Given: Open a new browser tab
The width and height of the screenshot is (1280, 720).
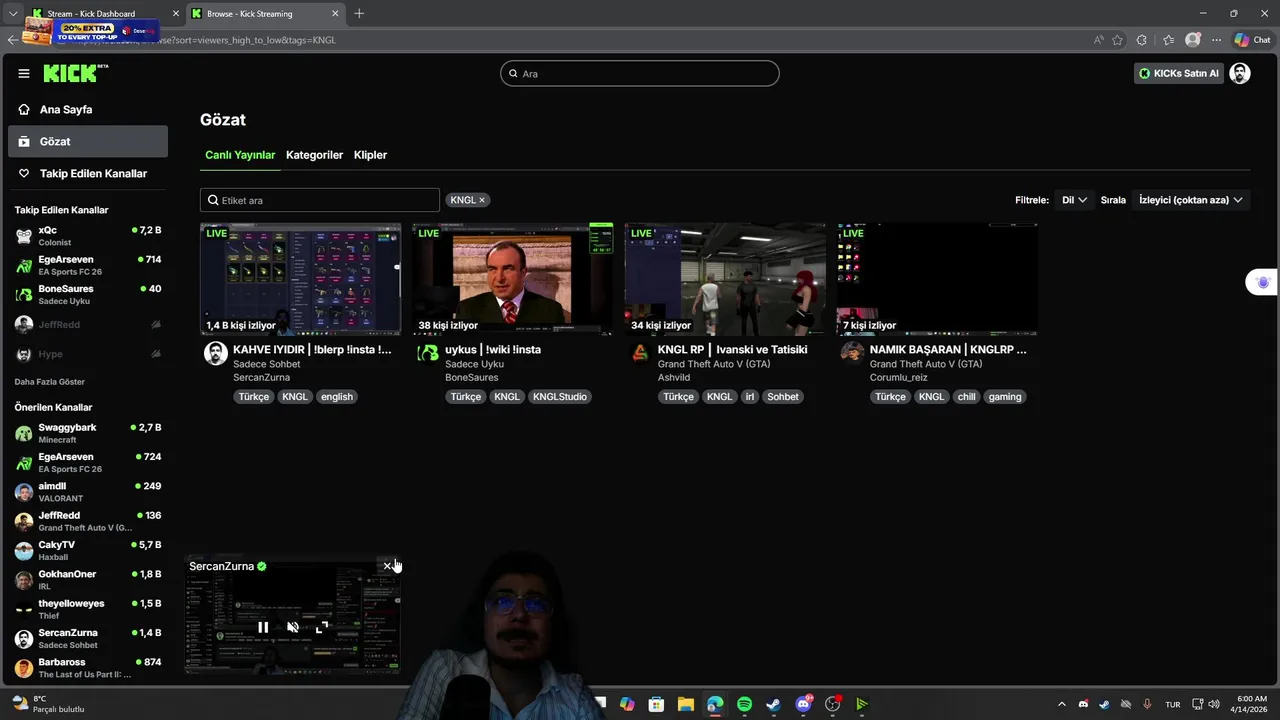Looking at the screenshot, I should pyautogui.click(x=359, y=13).
